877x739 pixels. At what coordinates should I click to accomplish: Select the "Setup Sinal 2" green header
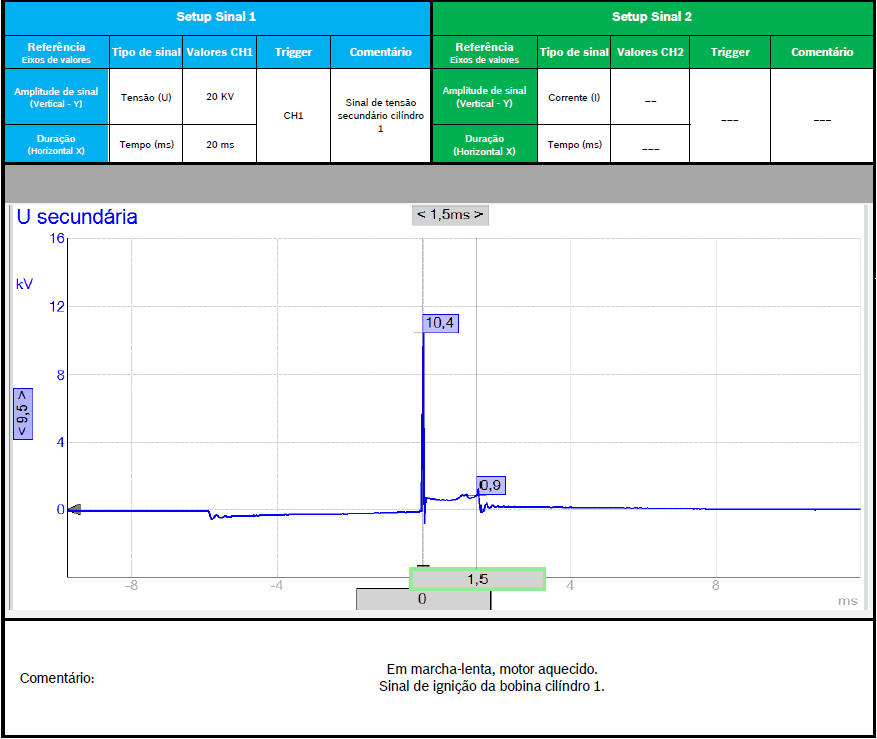click(651, 17)
